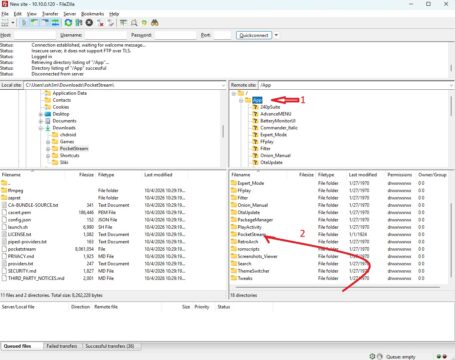Sort remote list by Last modified column

[363, 175]
